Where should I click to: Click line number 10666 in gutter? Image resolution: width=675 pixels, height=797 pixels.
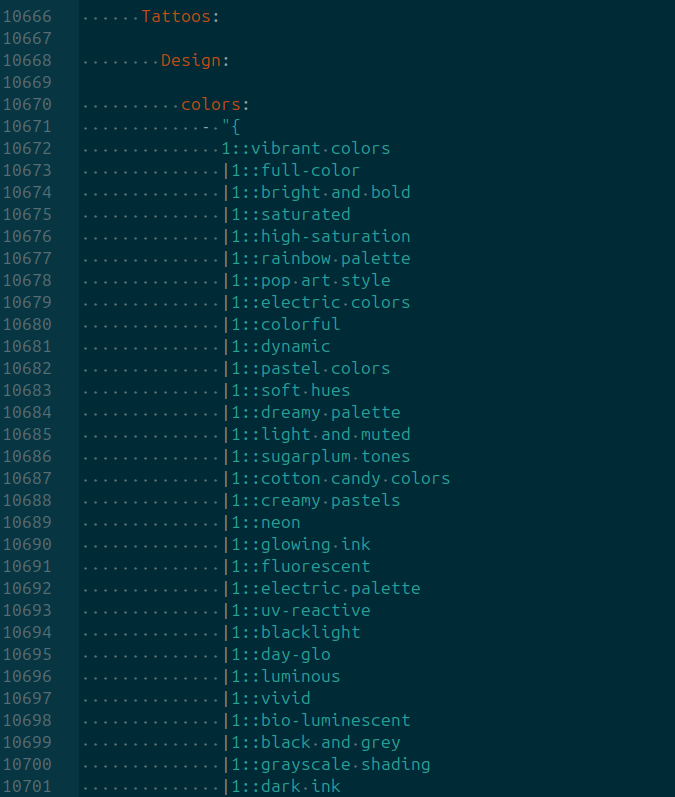(x=27, y=17)
